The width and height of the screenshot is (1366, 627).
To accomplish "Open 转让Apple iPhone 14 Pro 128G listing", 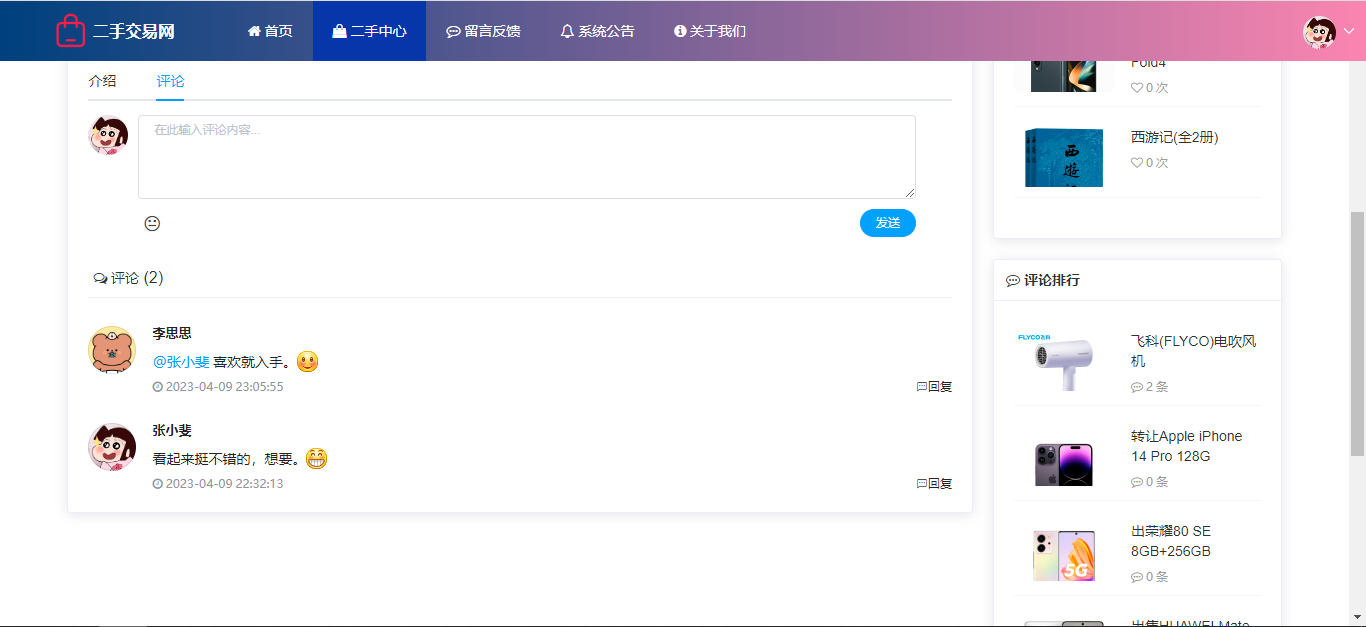I will click(1186, 446).
